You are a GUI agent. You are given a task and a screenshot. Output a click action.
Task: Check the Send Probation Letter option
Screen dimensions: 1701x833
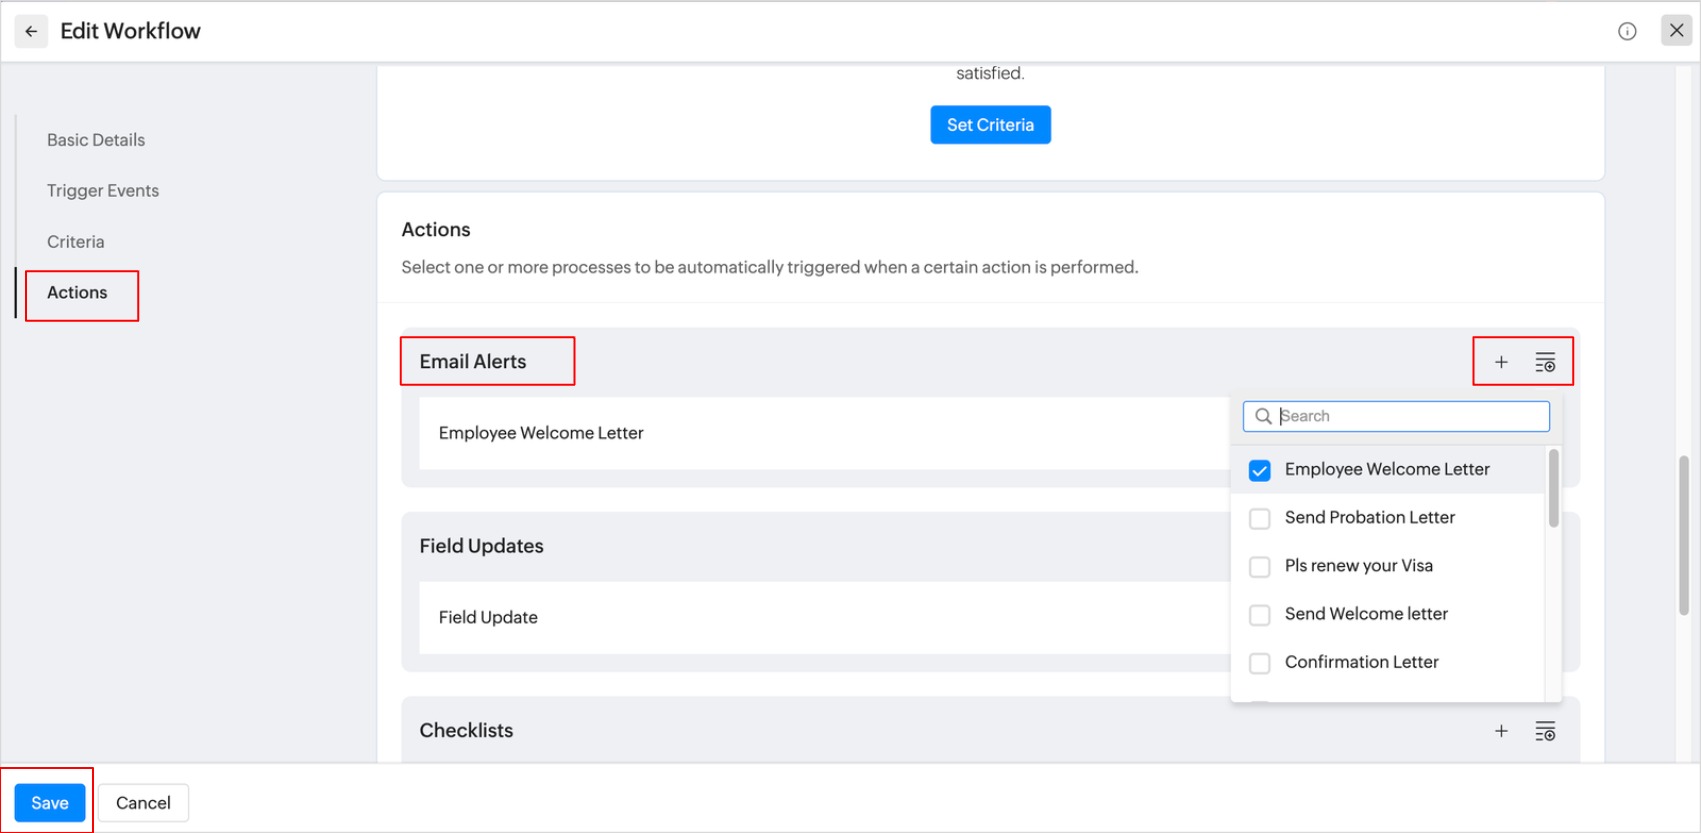coord(1260,518)
